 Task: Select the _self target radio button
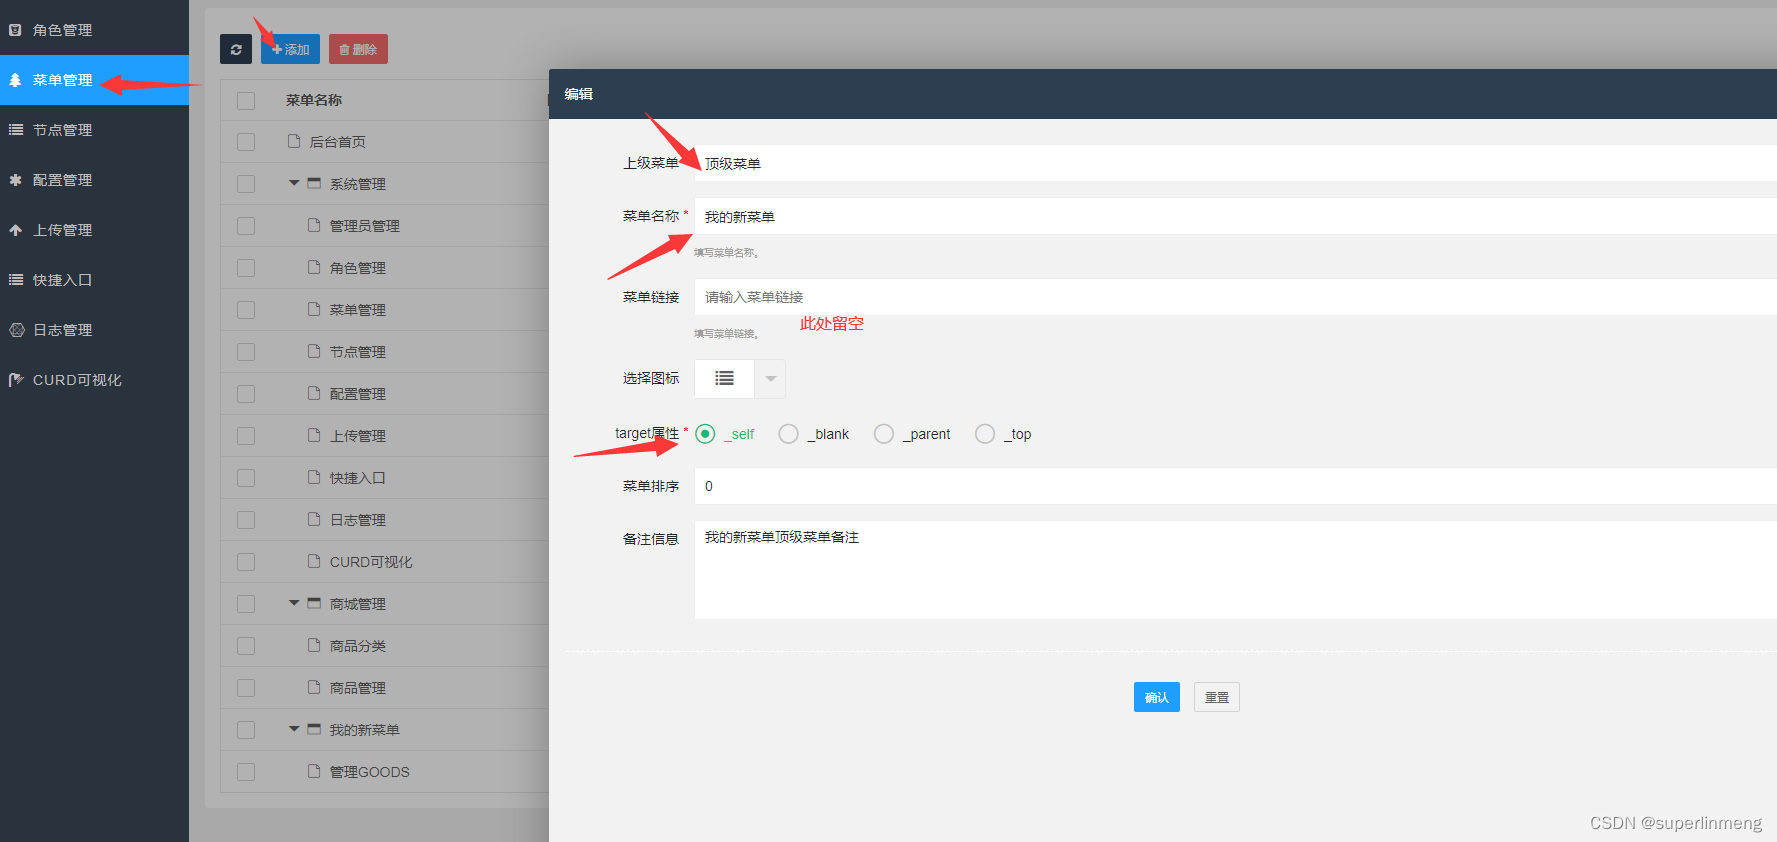[x=705, y=434]
